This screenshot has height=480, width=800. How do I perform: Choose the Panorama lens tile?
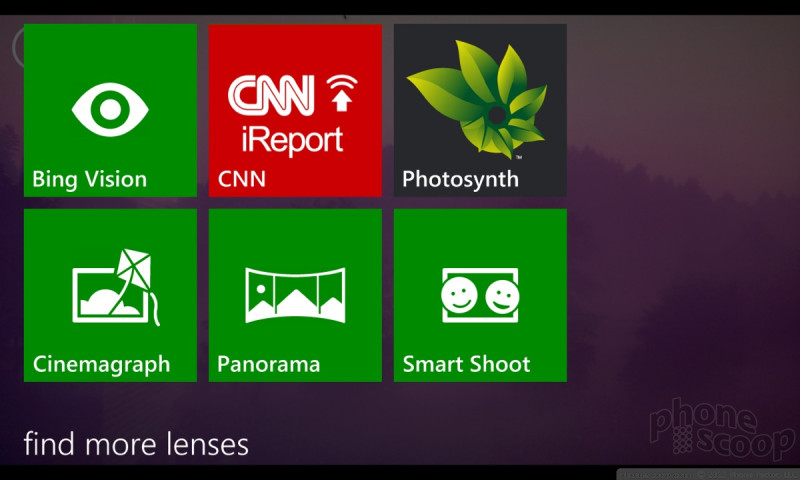[x=295, y=295]
